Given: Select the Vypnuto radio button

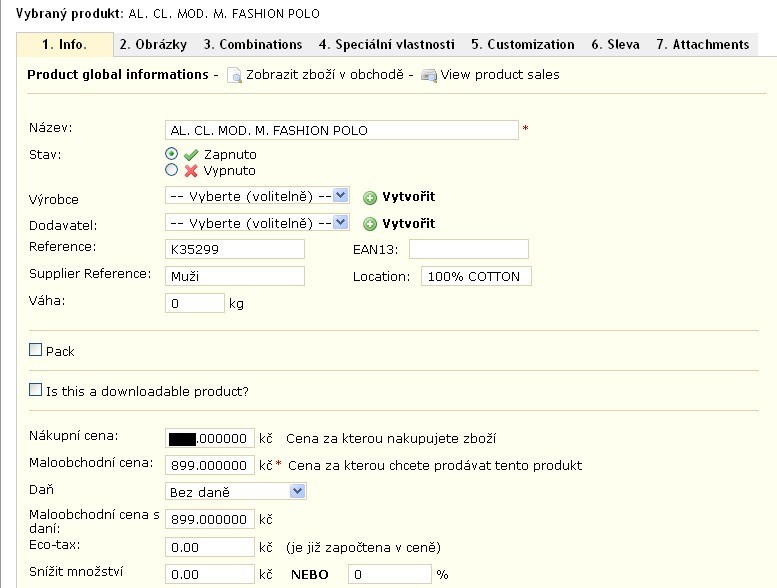Looking at the screenshot, I should tap(172, 170).
